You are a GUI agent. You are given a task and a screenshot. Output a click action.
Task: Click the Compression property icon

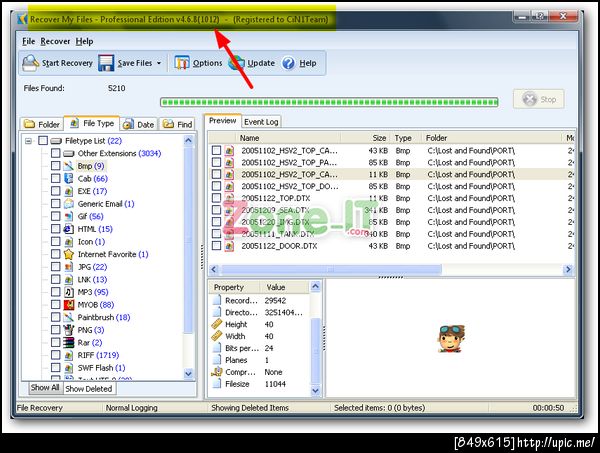pyautogui.click(x=217, y=372)
